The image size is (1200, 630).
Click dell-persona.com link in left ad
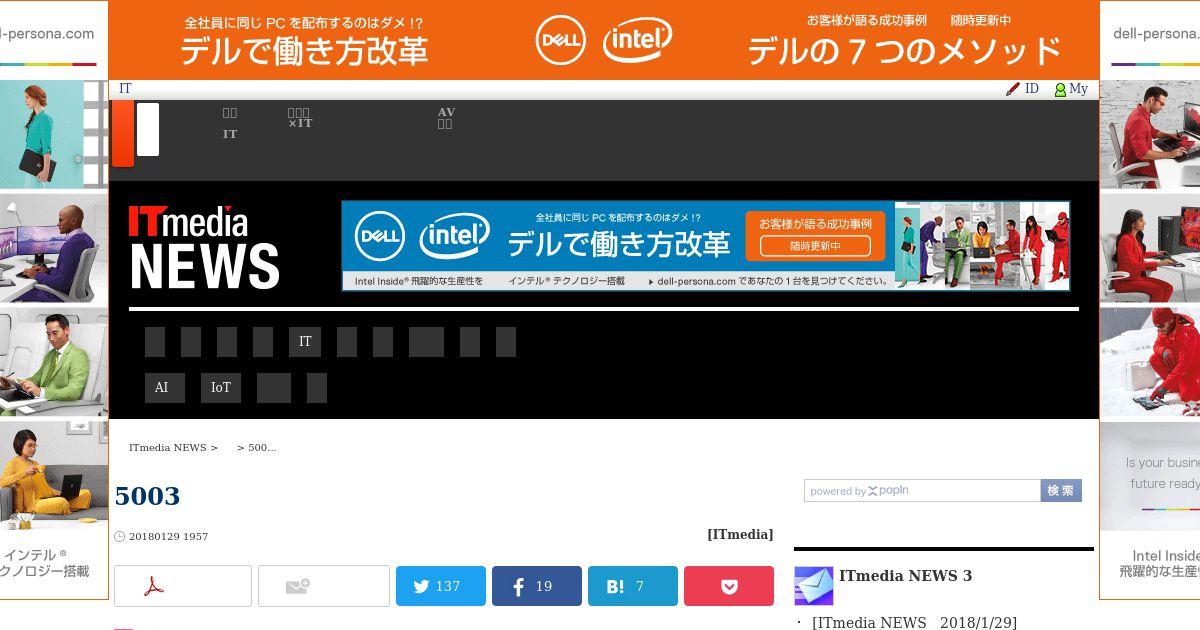[48, 33]
